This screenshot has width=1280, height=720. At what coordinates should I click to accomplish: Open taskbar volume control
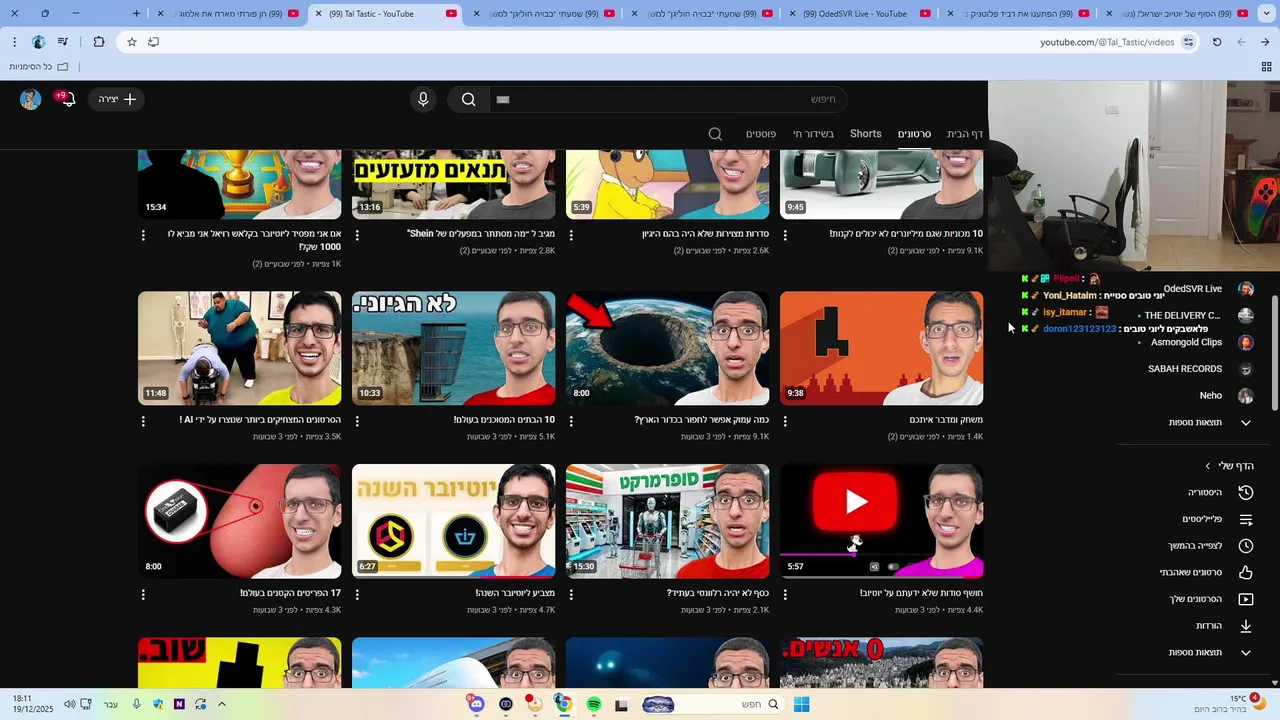pos(69,704)
